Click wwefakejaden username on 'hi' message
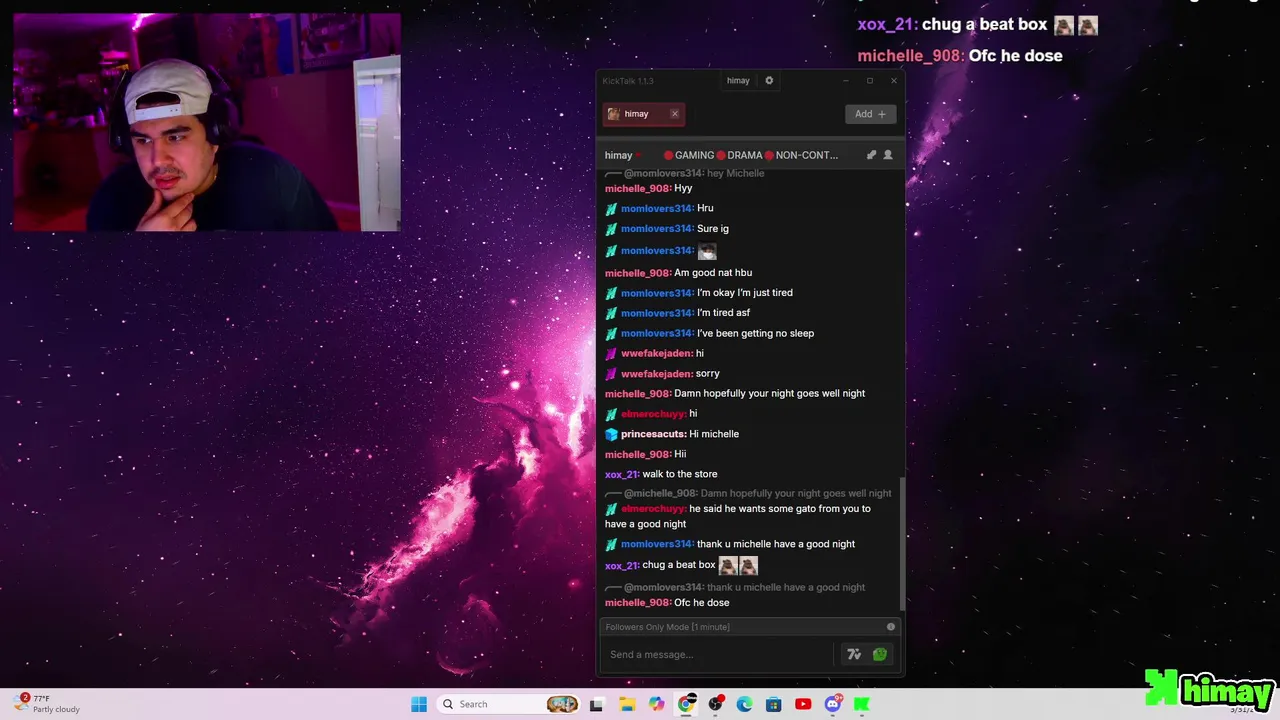Viewport: 1280px width, 720px height. (656, 353)
